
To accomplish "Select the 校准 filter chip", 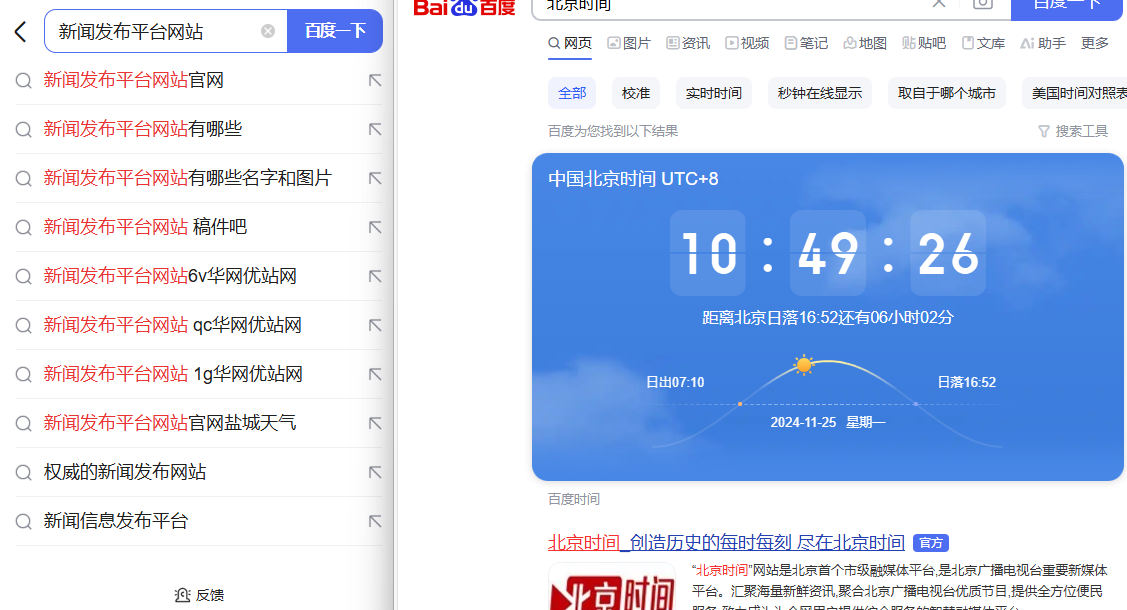I will [636, 93].
